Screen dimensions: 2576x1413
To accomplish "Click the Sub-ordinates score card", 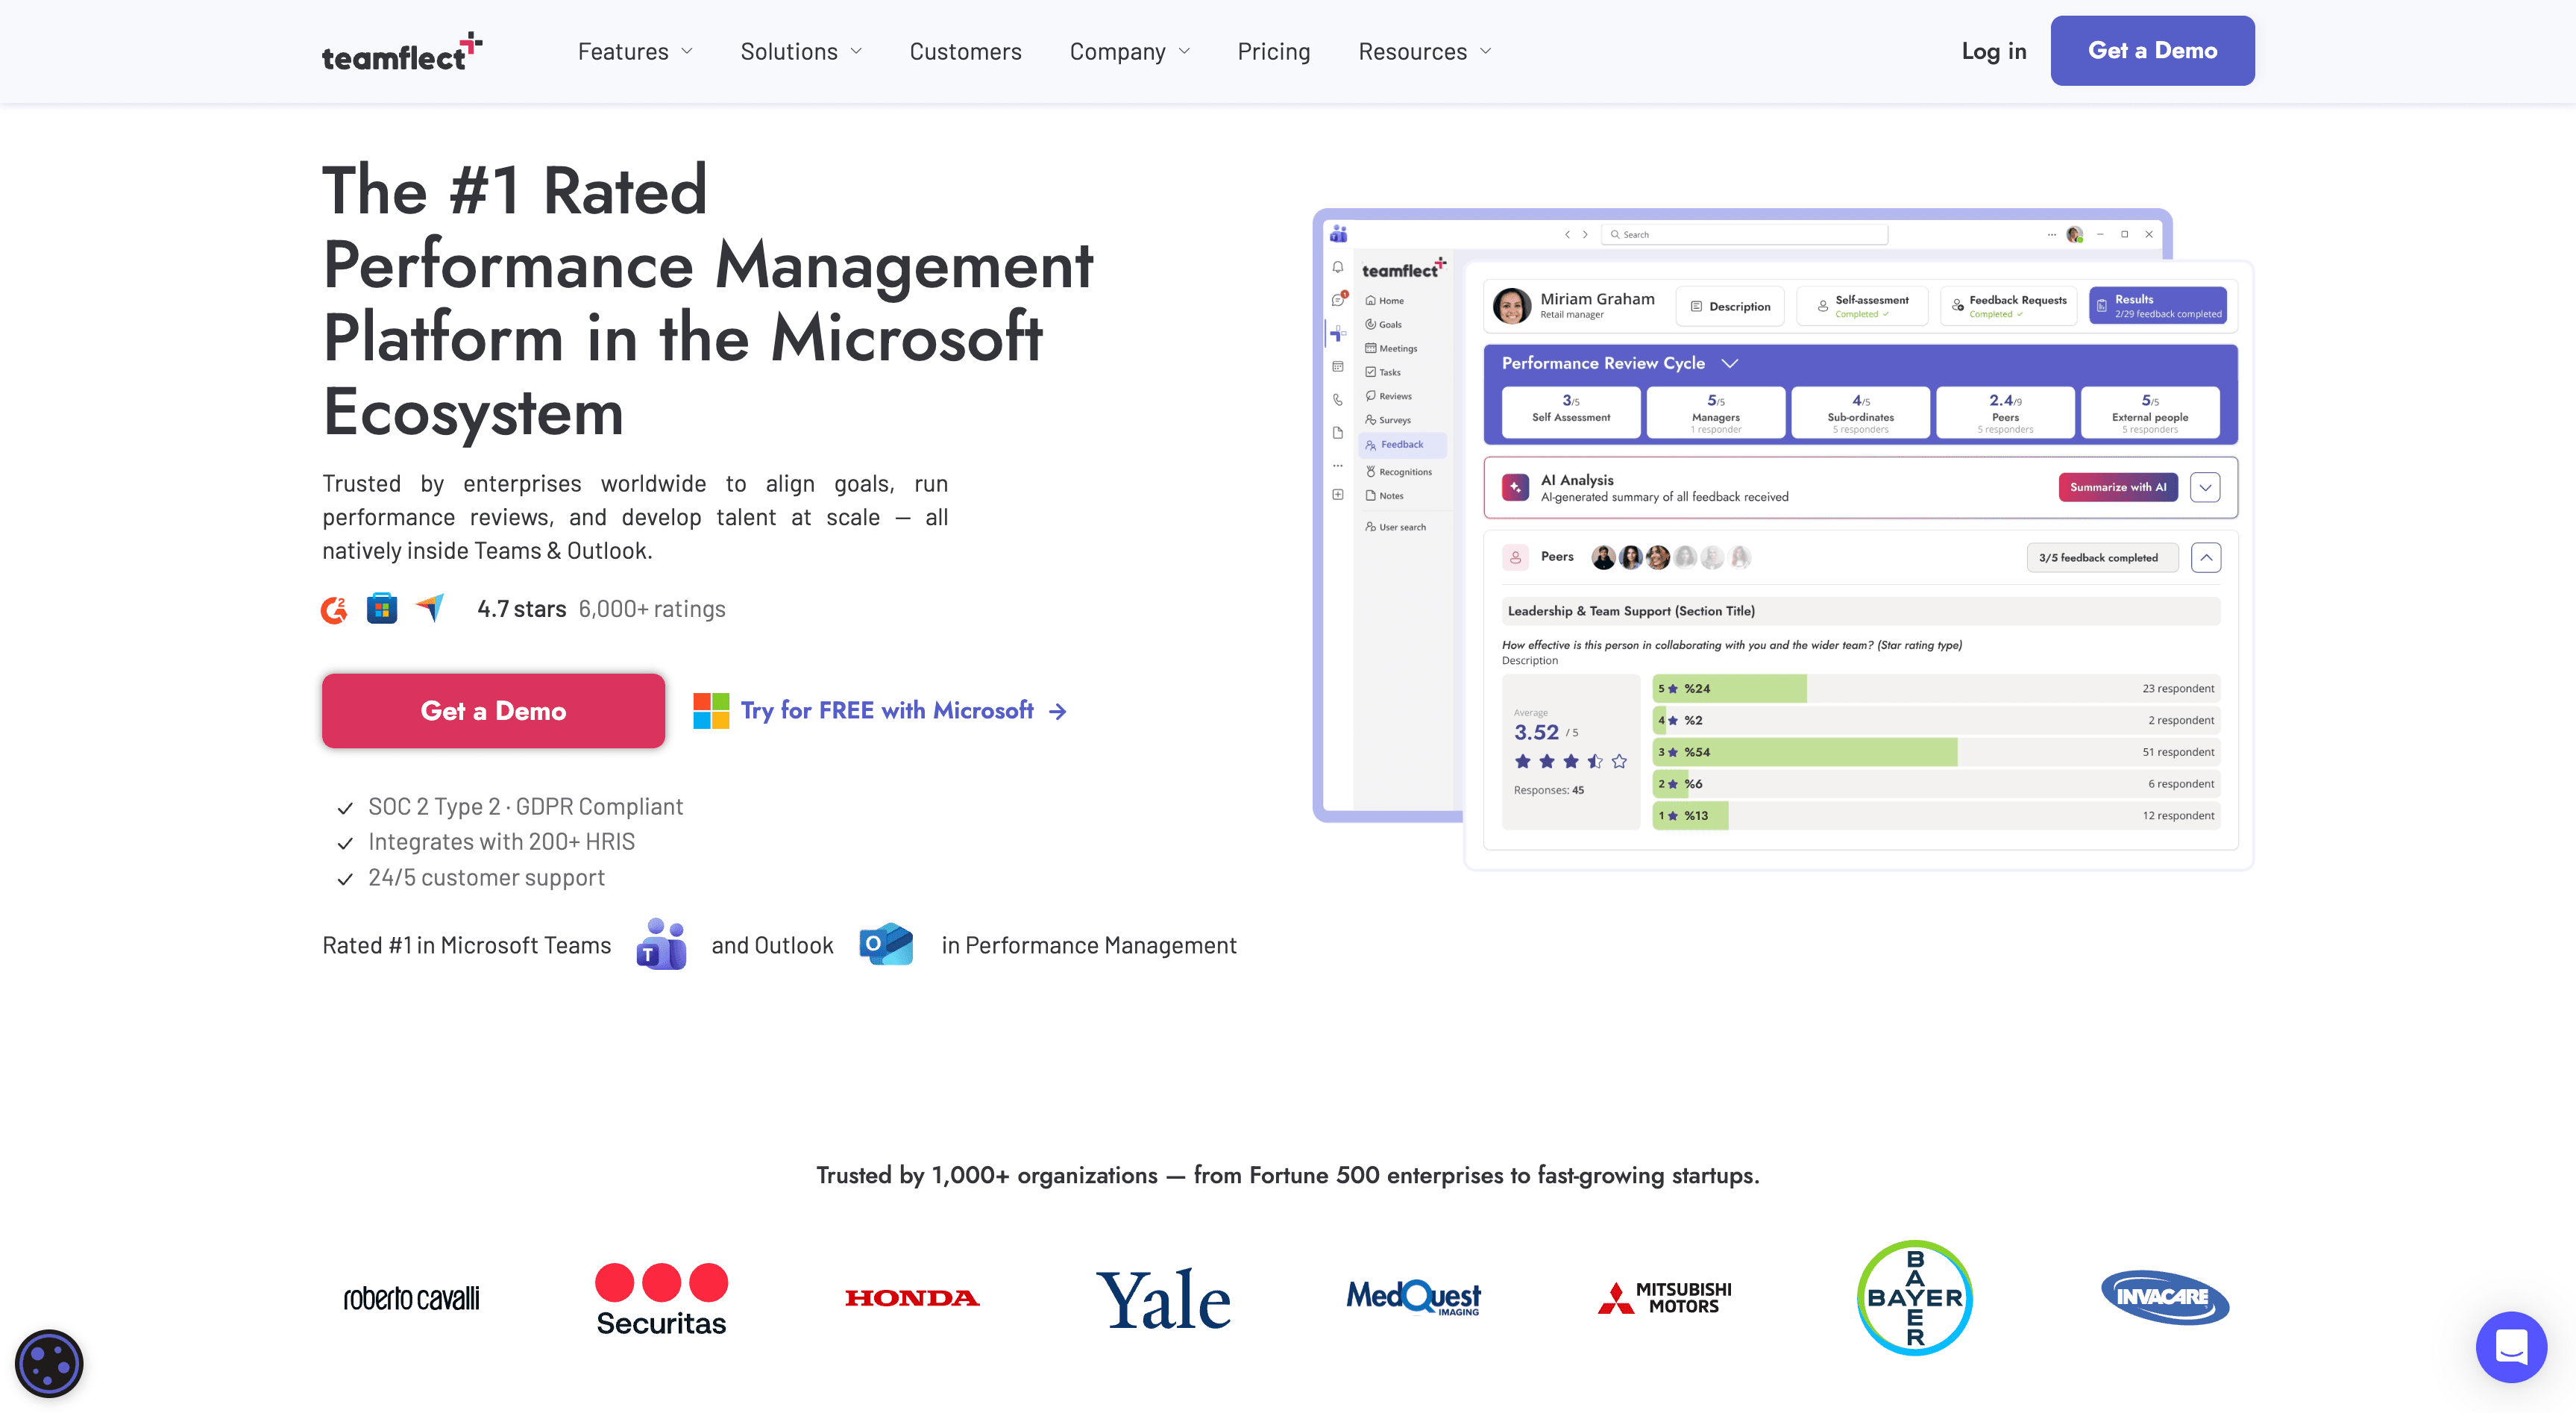I will [1861, 412].
